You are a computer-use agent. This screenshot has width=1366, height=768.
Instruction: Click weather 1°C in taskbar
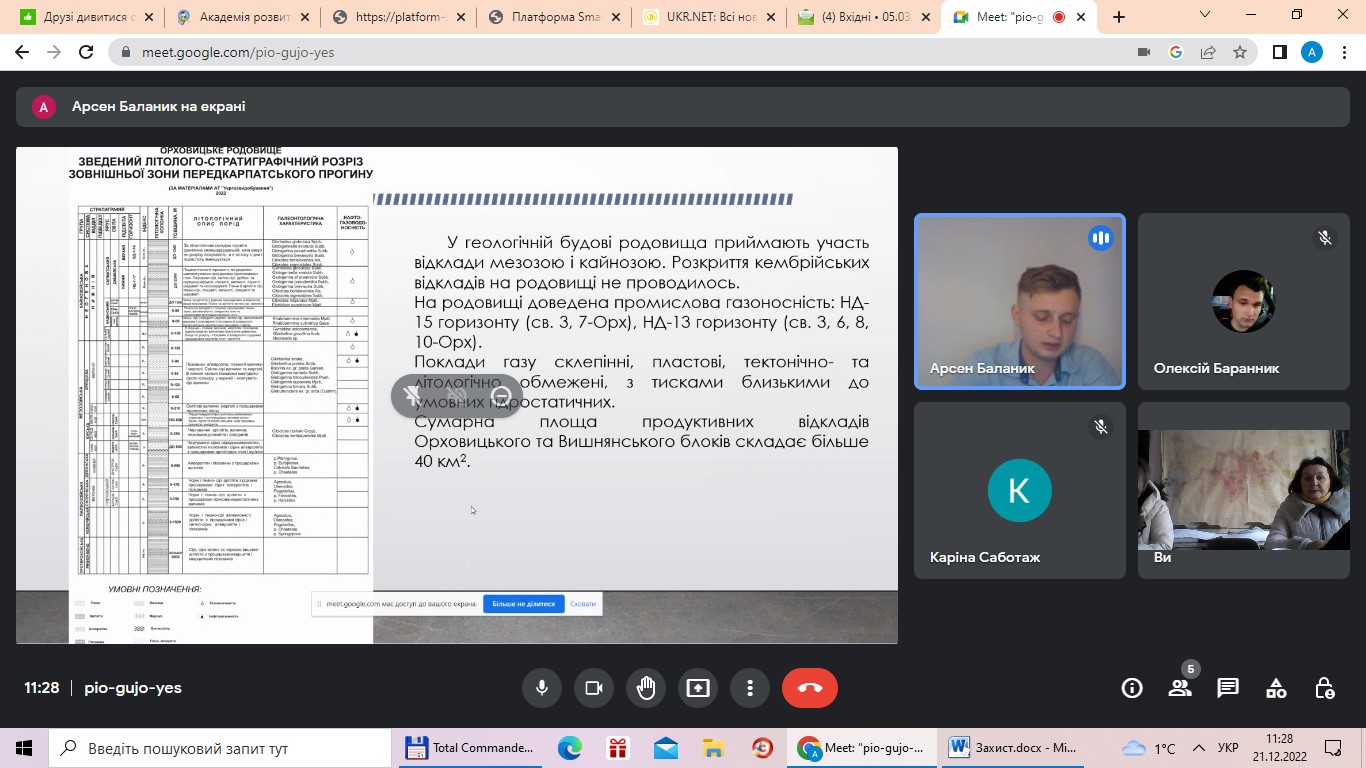[x=1149, y=748]
